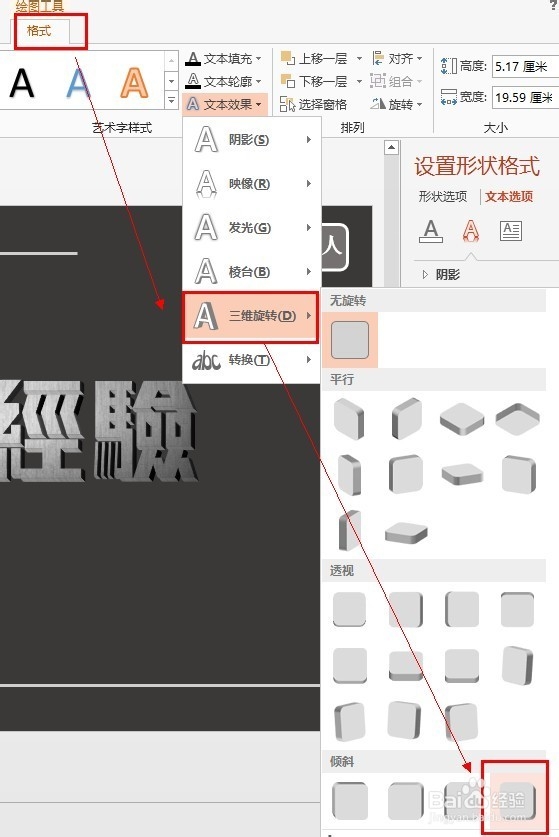Select second 透视 preset in first row
The width and height of the screenshot is (559, 837).
point(406,609)
